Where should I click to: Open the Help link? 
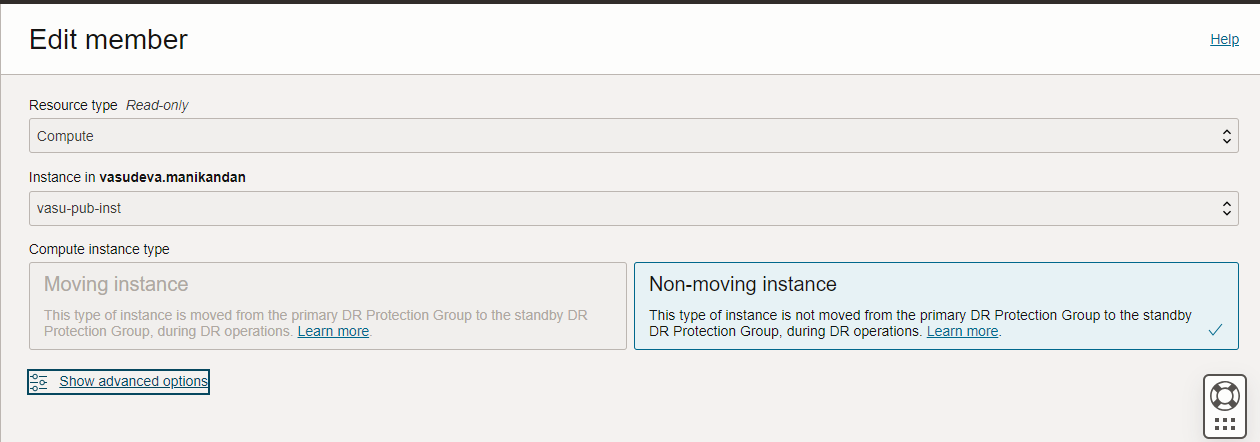tap(1224, 39)
